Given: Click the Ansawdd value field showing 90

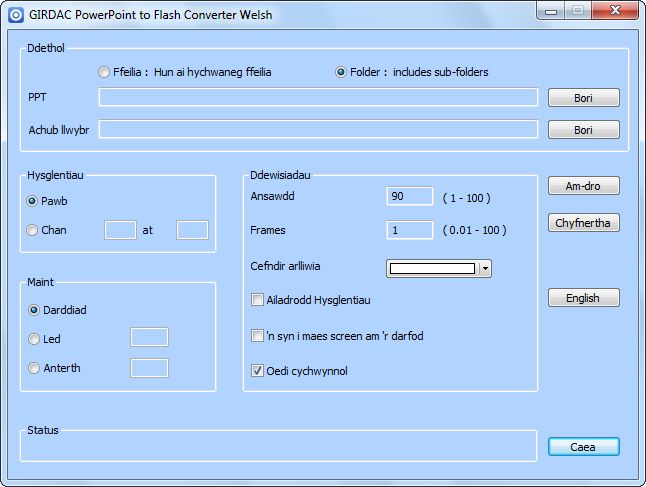Looking at the screenshot, I should point(410,196).
